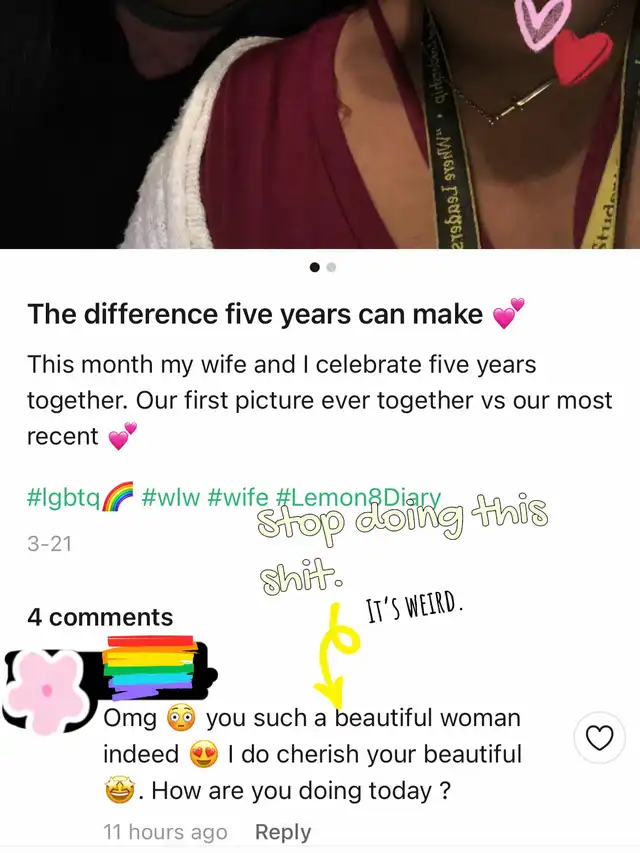Switch to the second photo via the gray carousel dot
The width and height of the screenshot is (640, 853).
(x=331, y=267)
